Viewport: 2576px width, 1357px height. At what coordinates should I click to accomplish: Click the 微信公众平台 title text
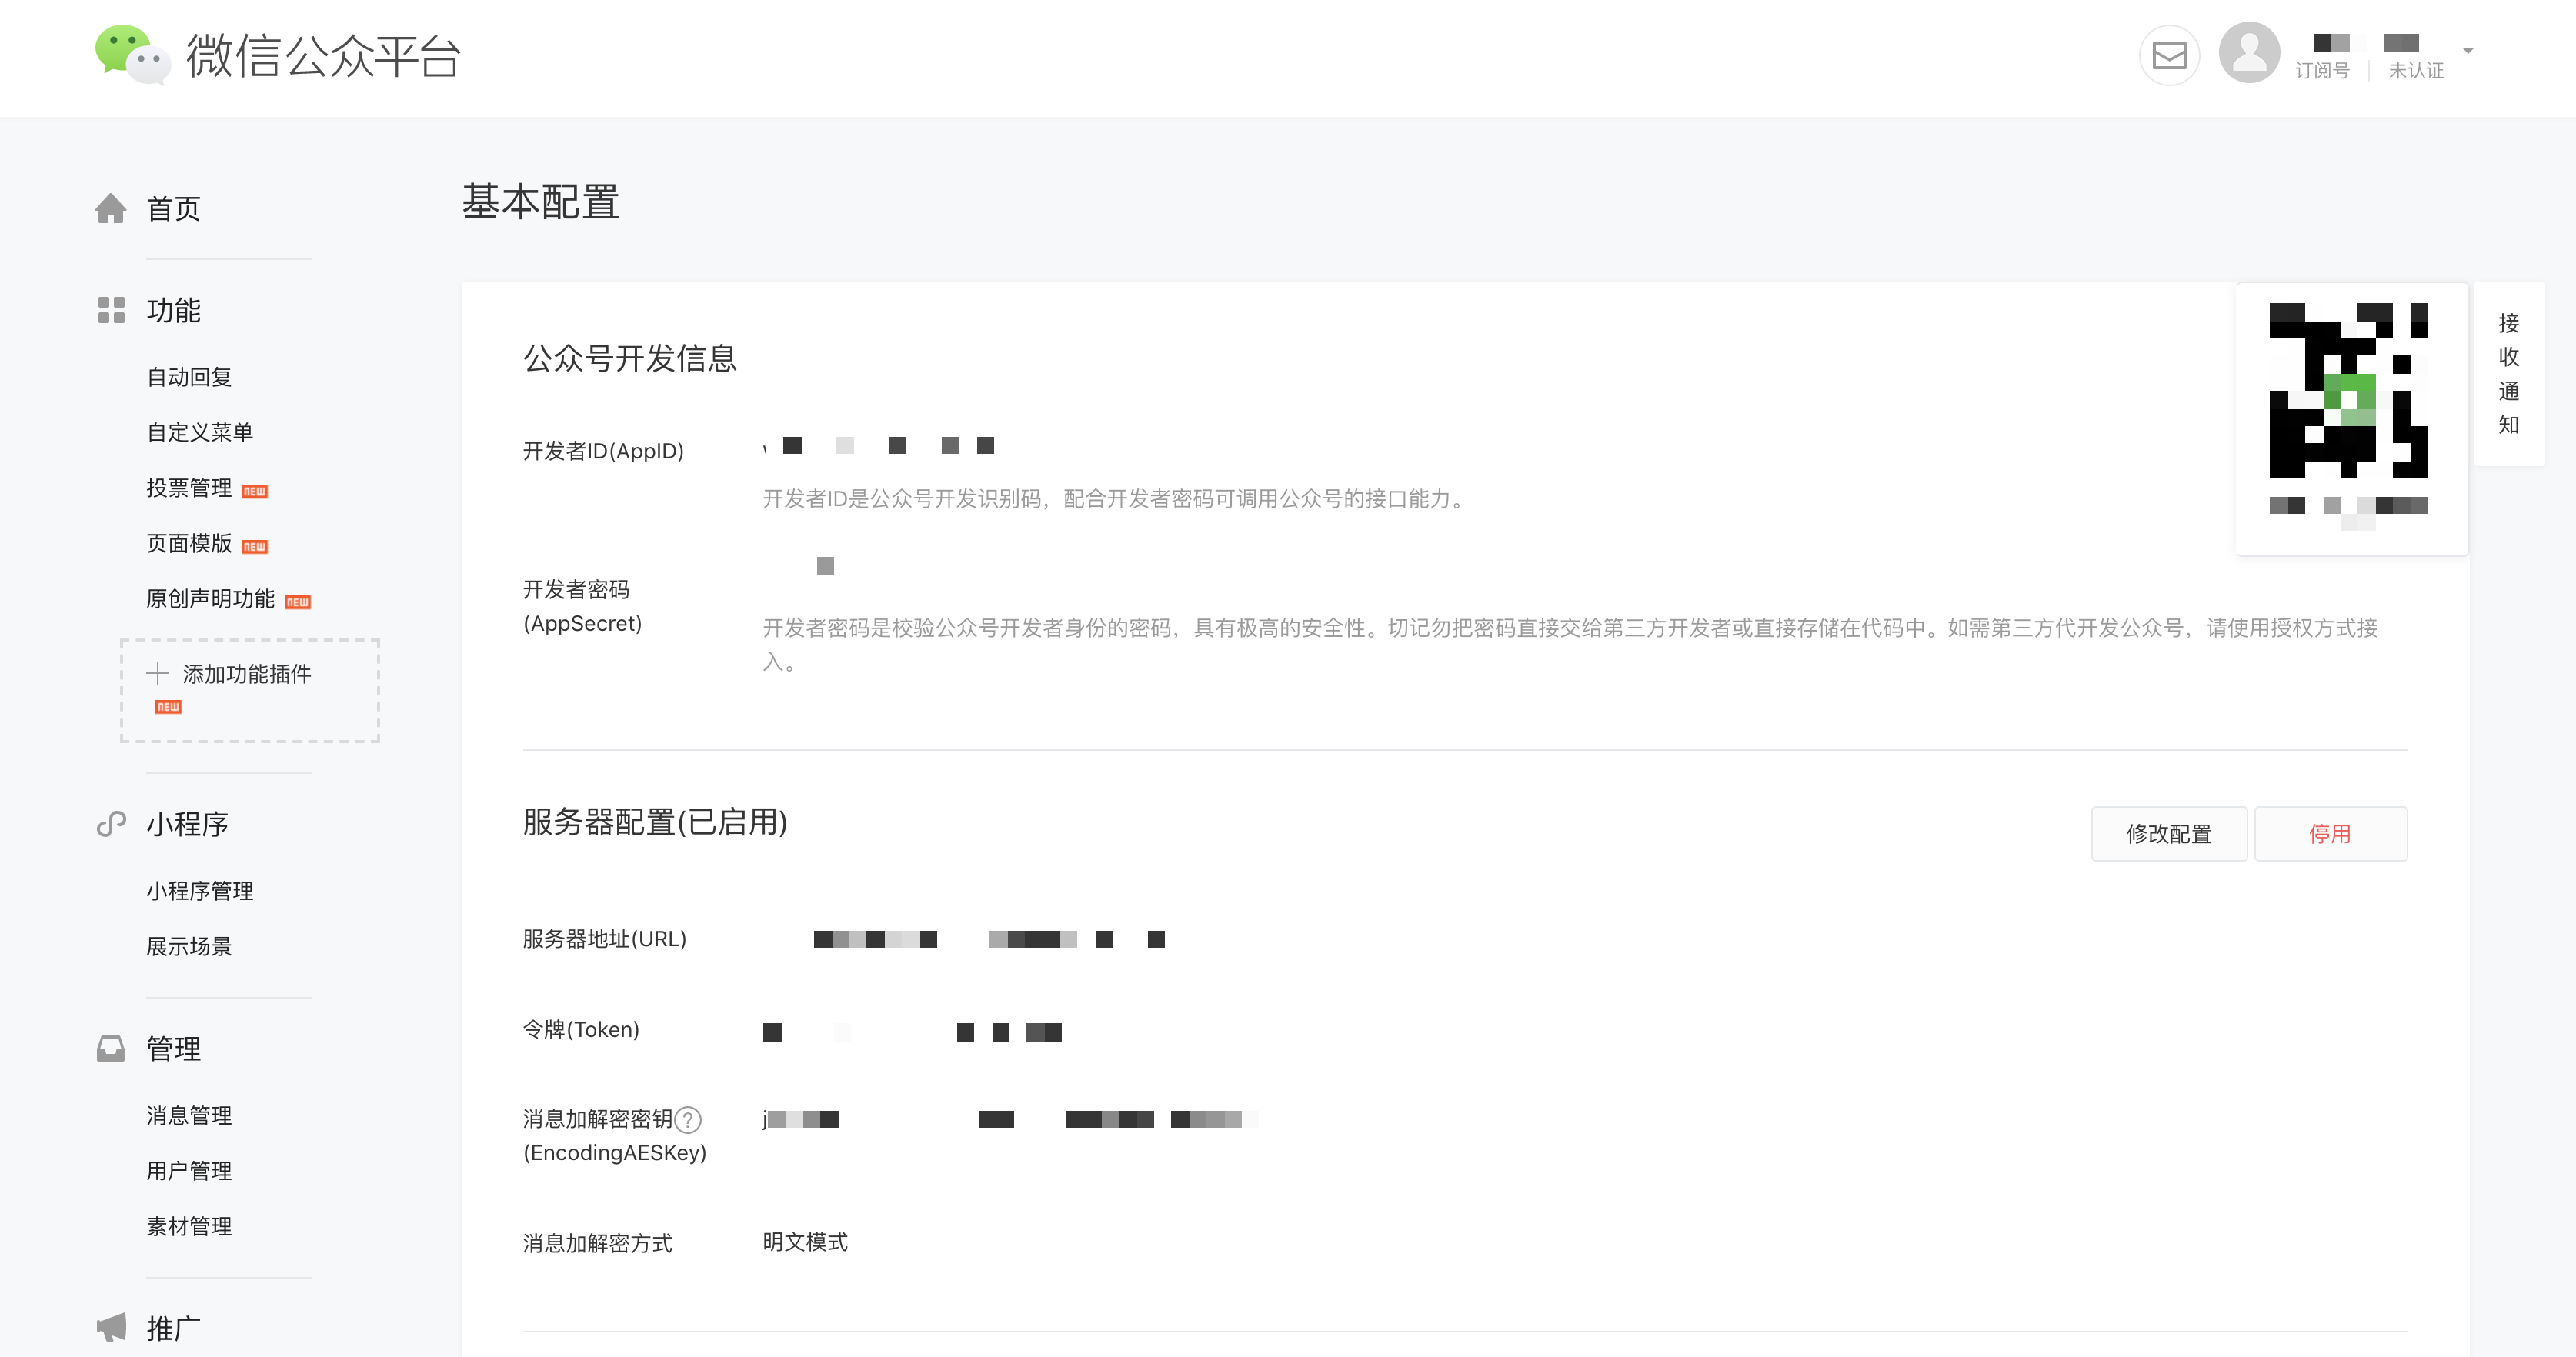pos(323,55)
